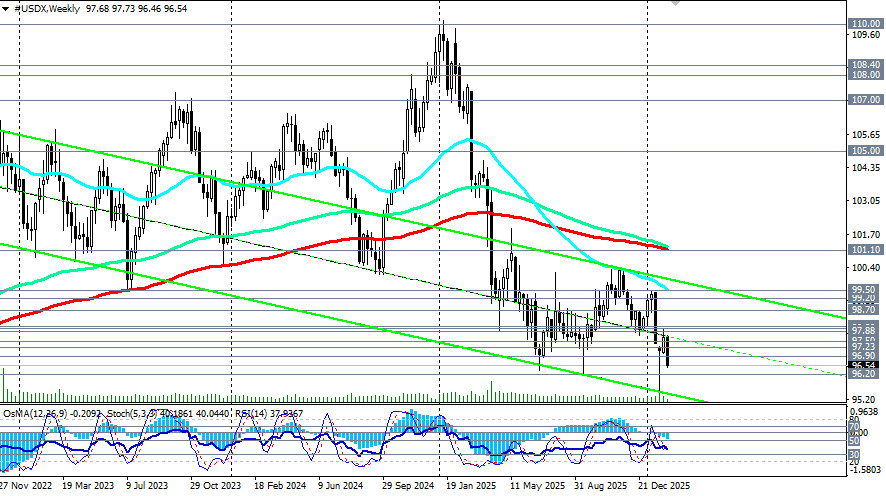Screen dimensions: 886x496
Task: Click the 95.20 price scale value
Action: coord(863,399)
